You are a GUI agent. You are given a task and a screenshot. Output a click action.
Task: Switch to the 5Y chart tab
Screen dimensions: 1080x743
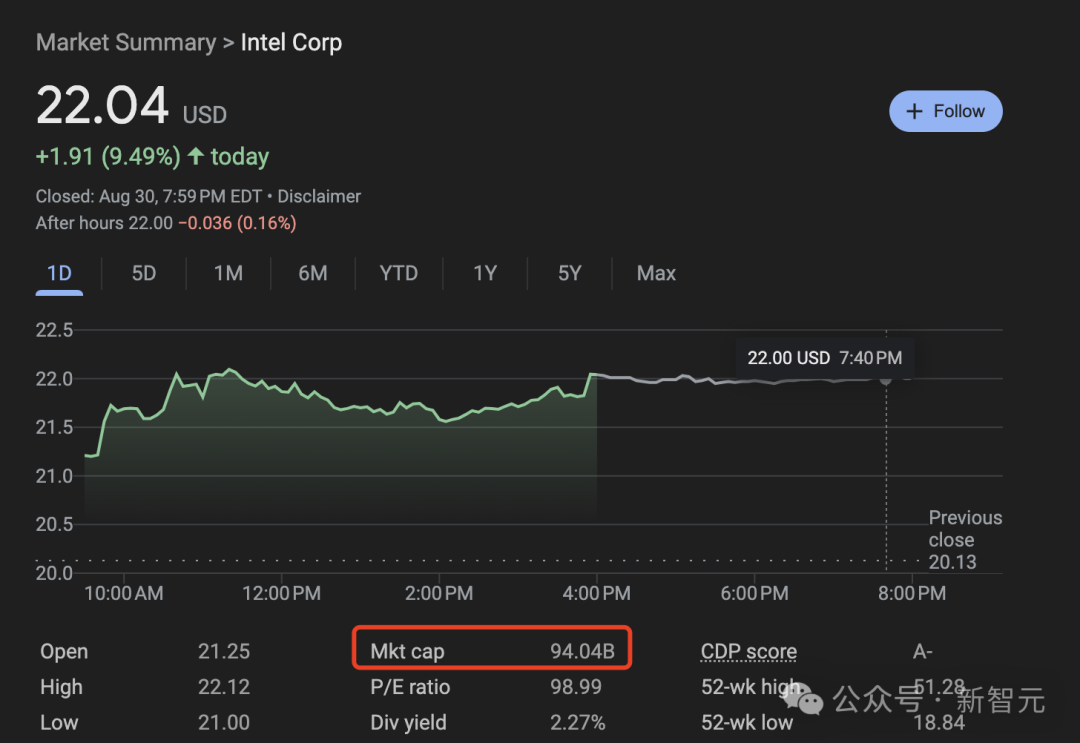[x=570, y=273]
